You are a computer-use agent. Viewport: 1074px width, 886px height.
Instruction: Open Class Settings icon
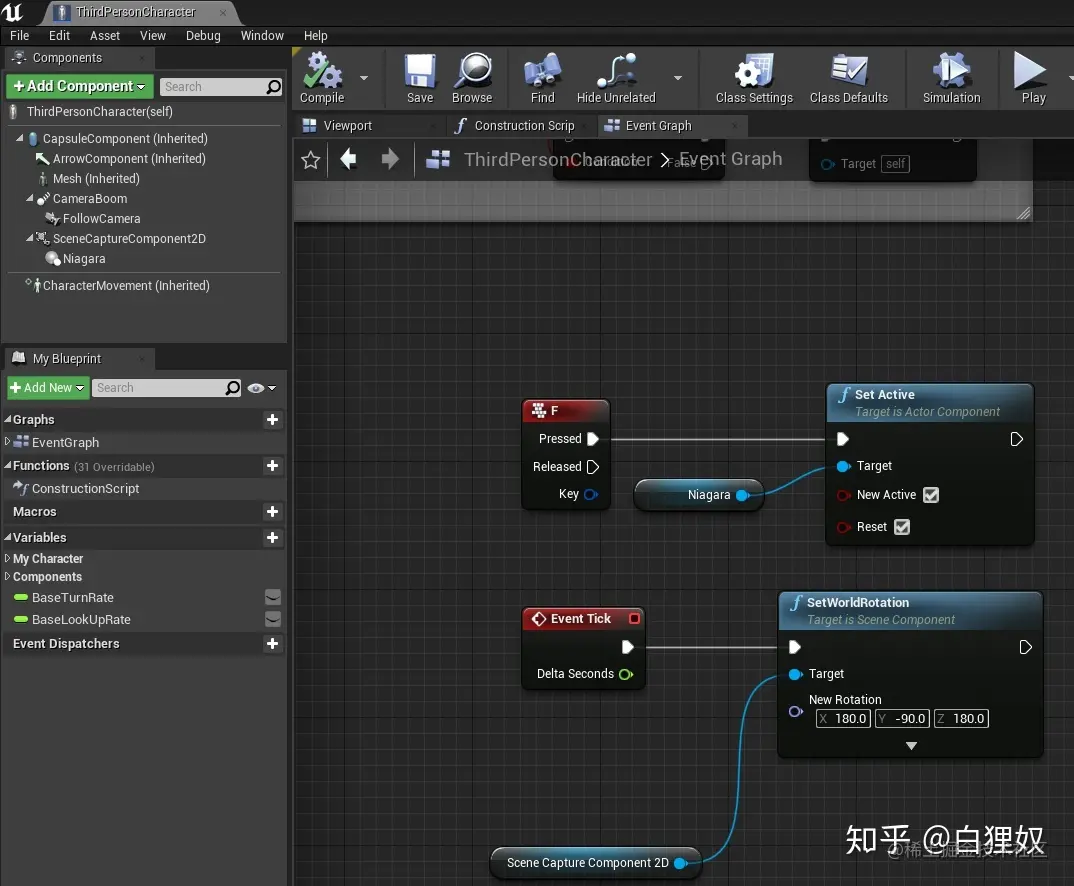point(754,71)
